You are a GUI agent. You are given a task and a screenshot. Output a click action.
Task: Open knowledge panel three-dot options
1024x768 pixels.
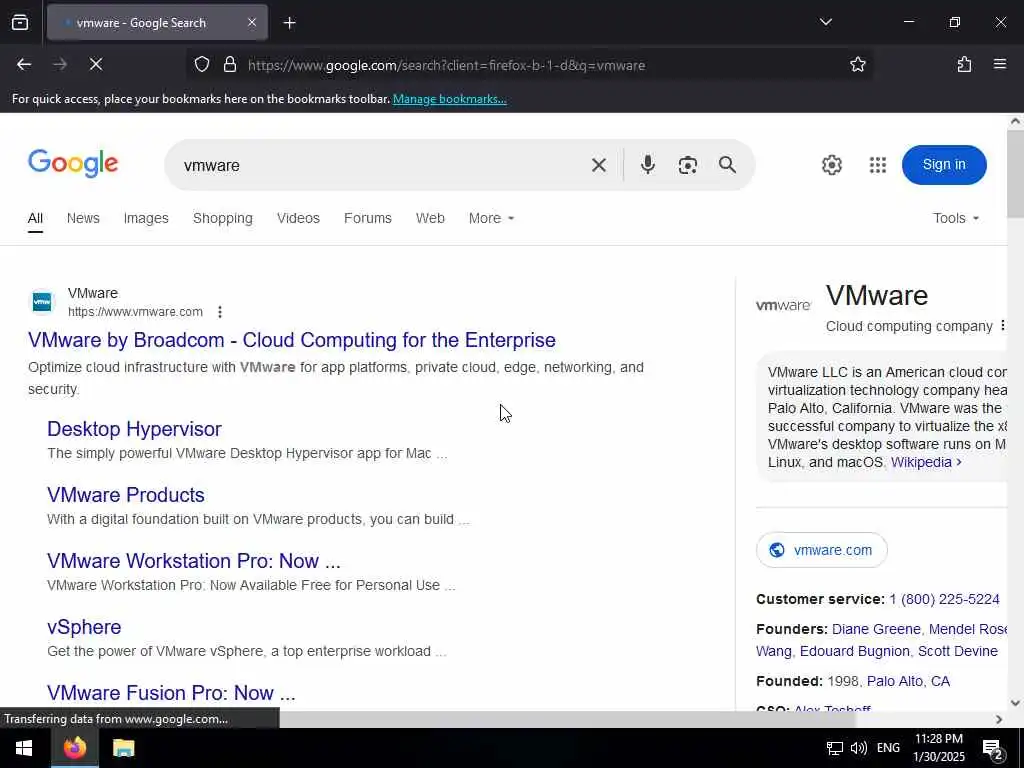pos(1002,325)
